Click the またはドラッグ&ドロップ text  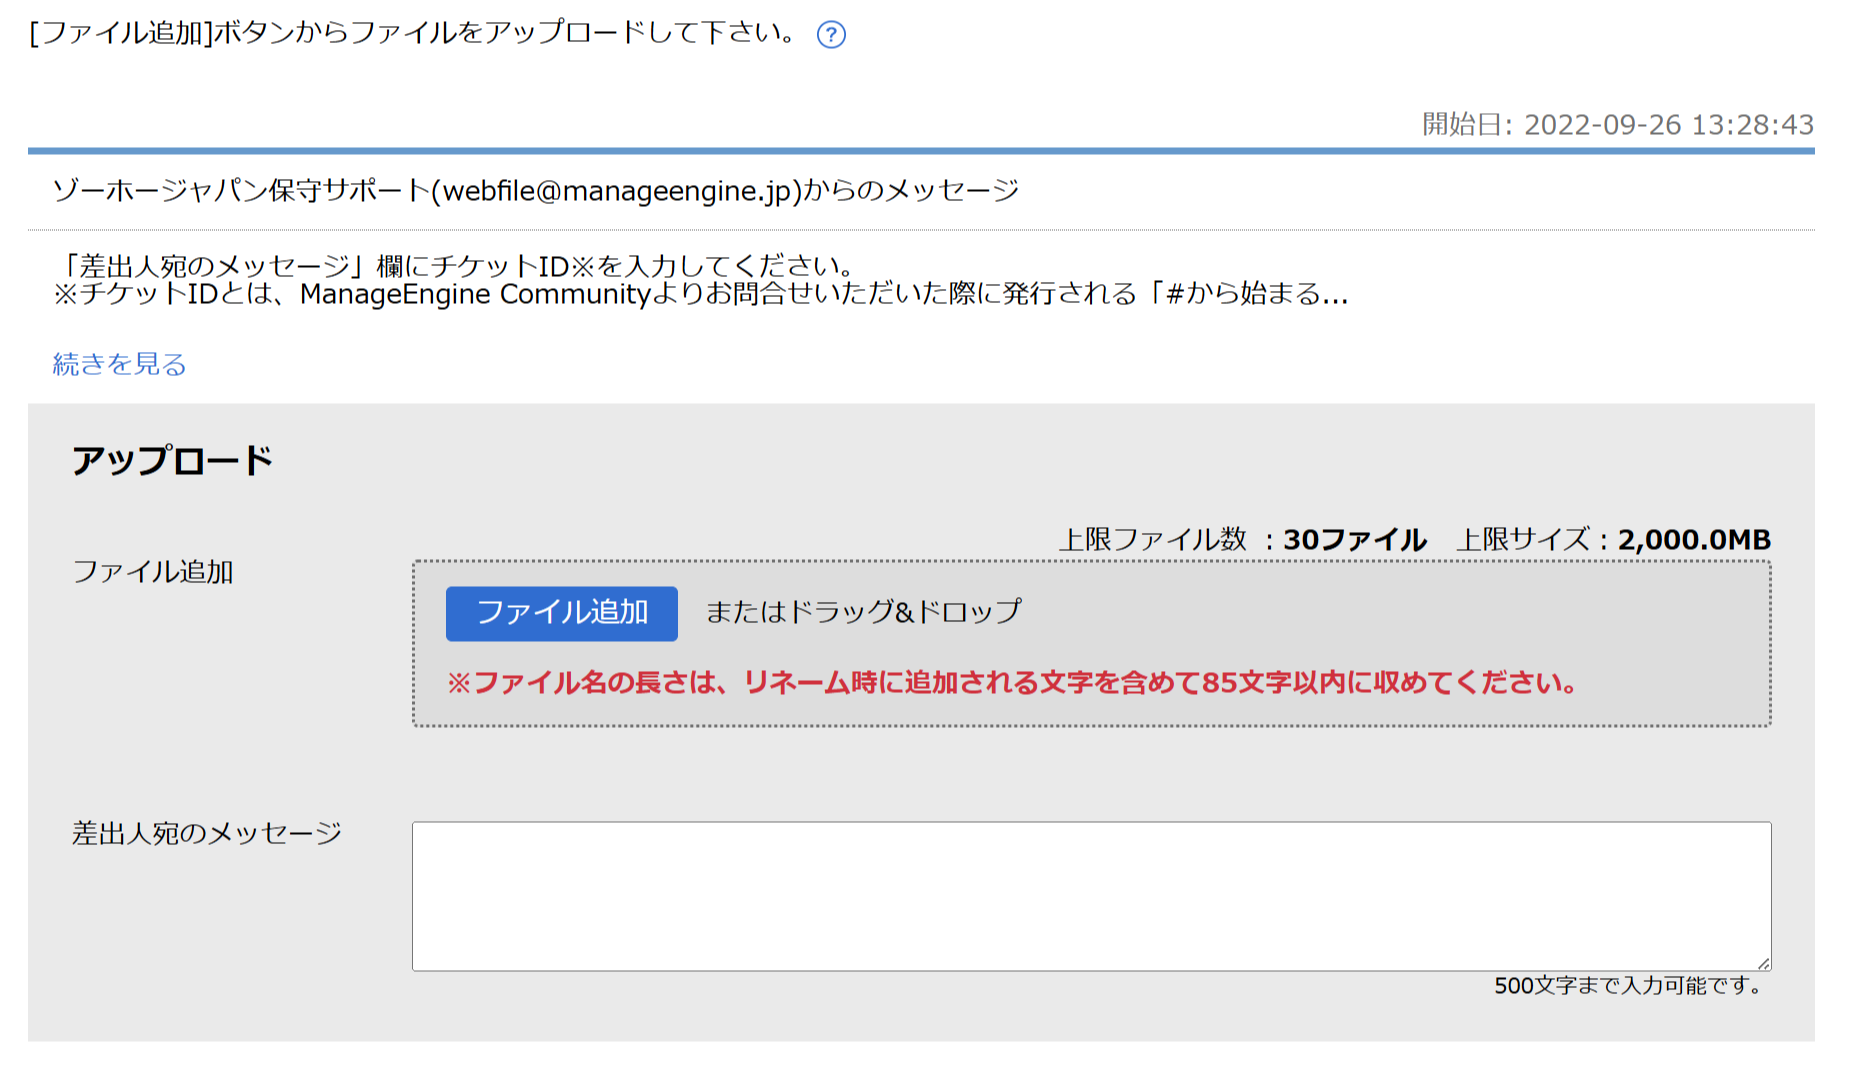863,612
